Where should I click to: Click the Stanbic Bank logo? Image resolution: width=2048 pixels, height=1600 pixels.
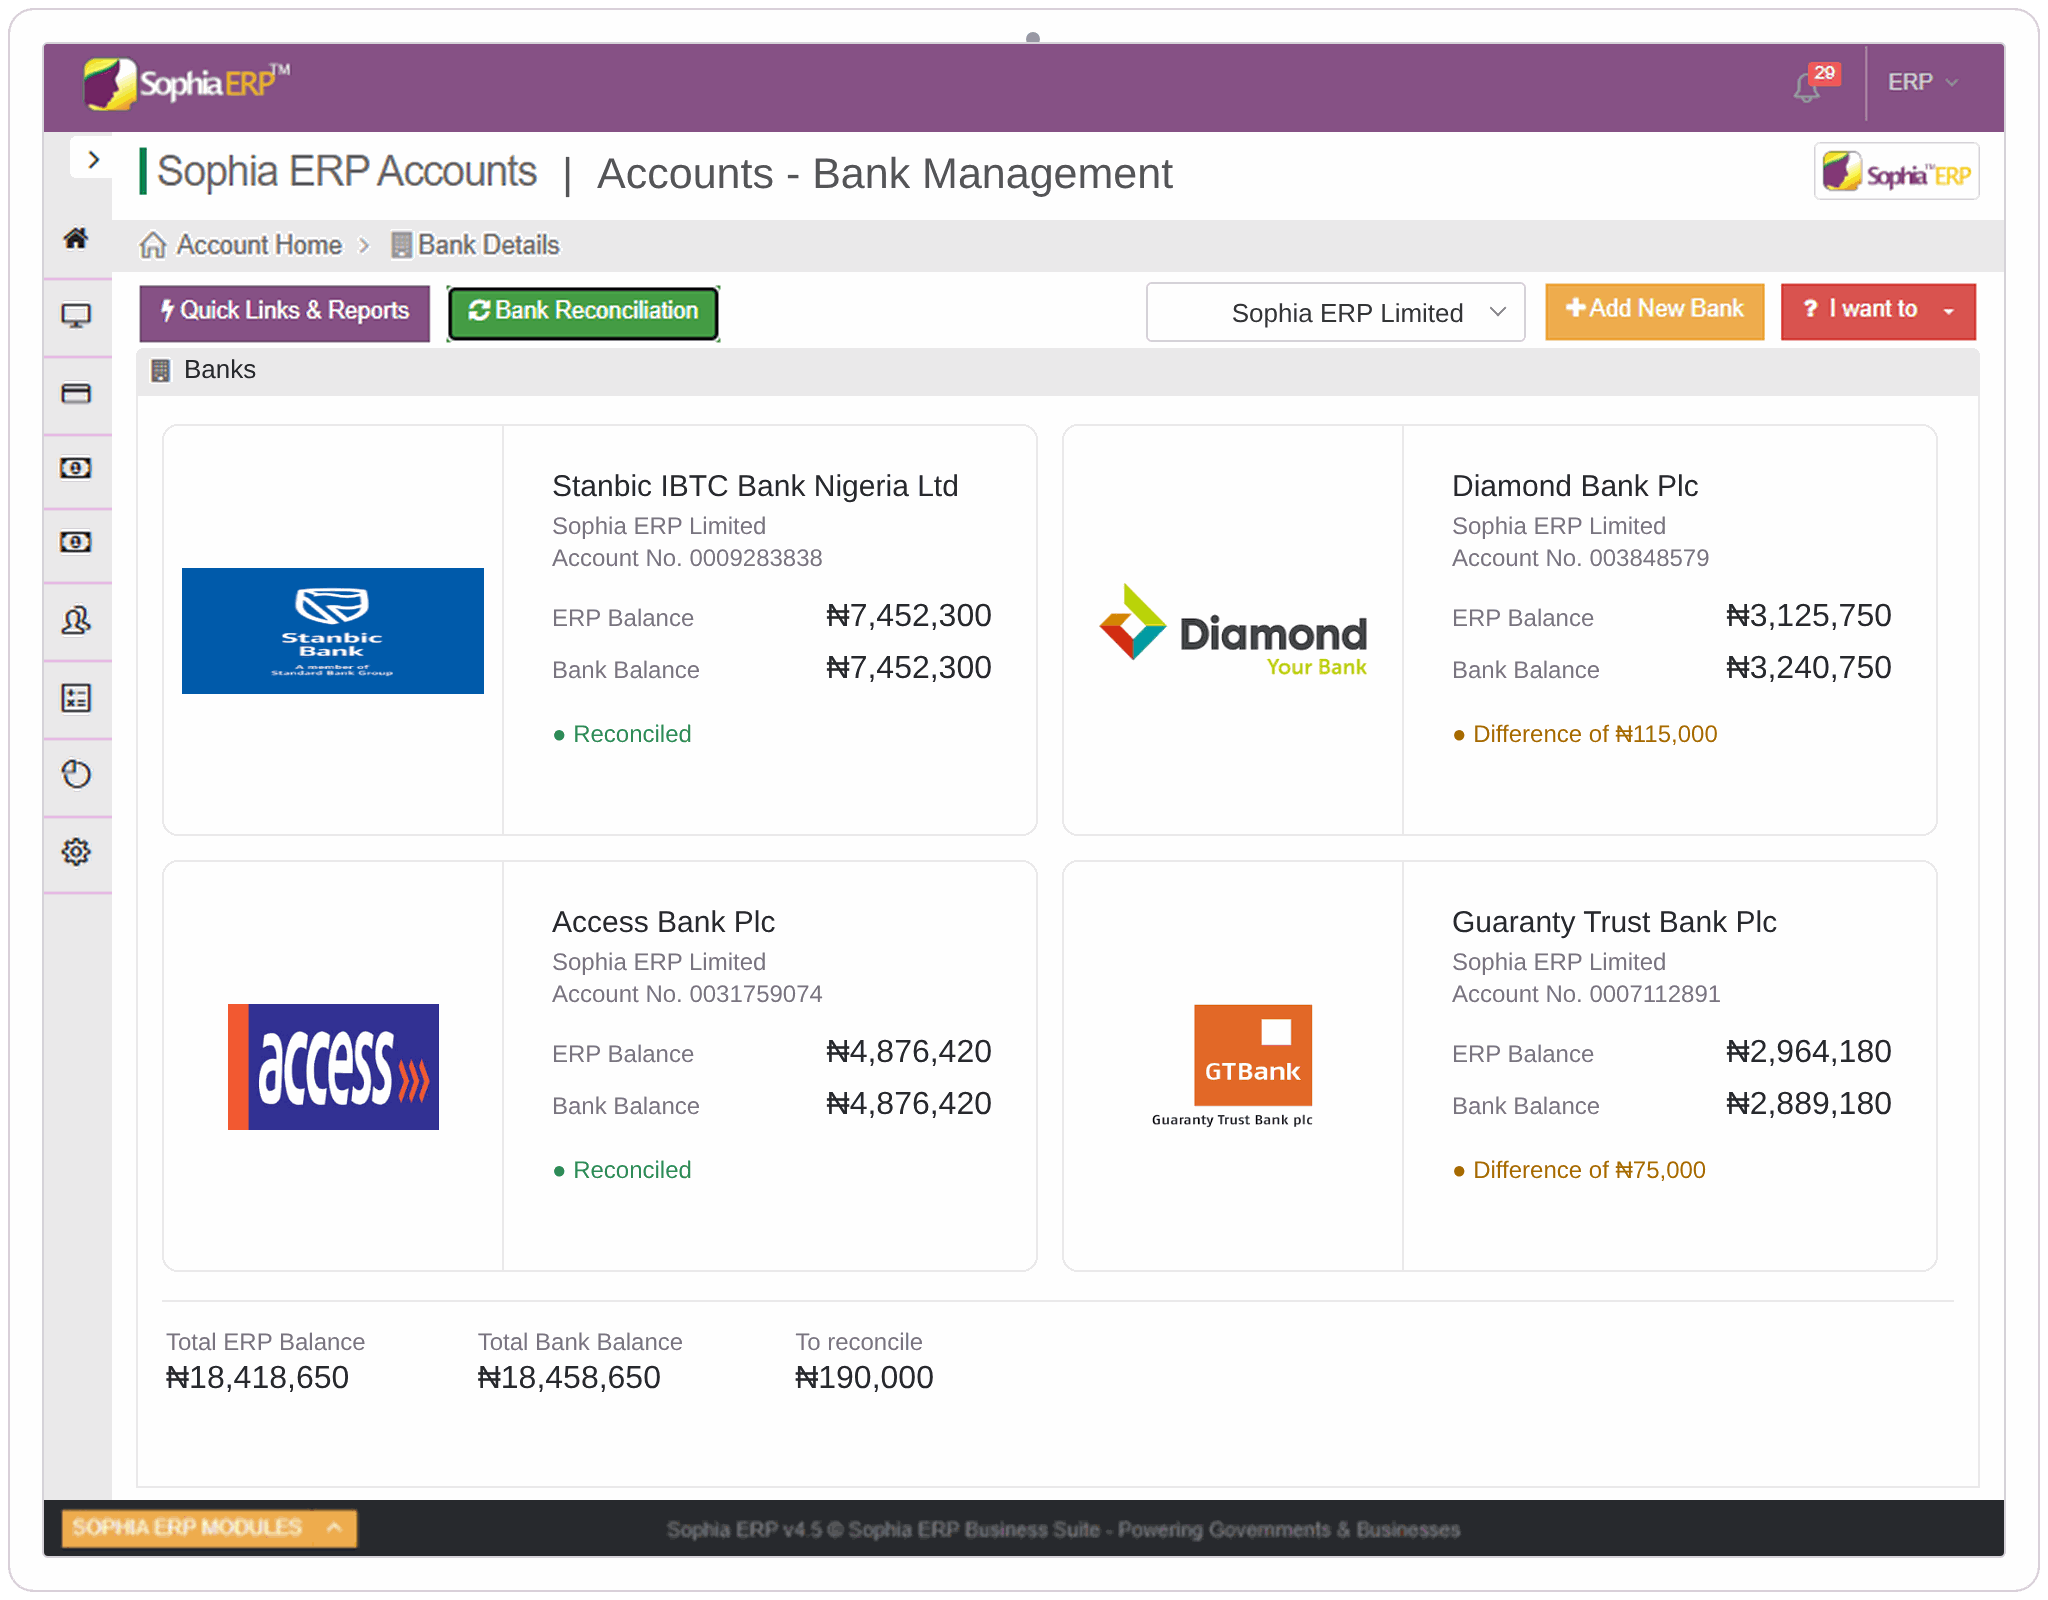pos(333,631)
